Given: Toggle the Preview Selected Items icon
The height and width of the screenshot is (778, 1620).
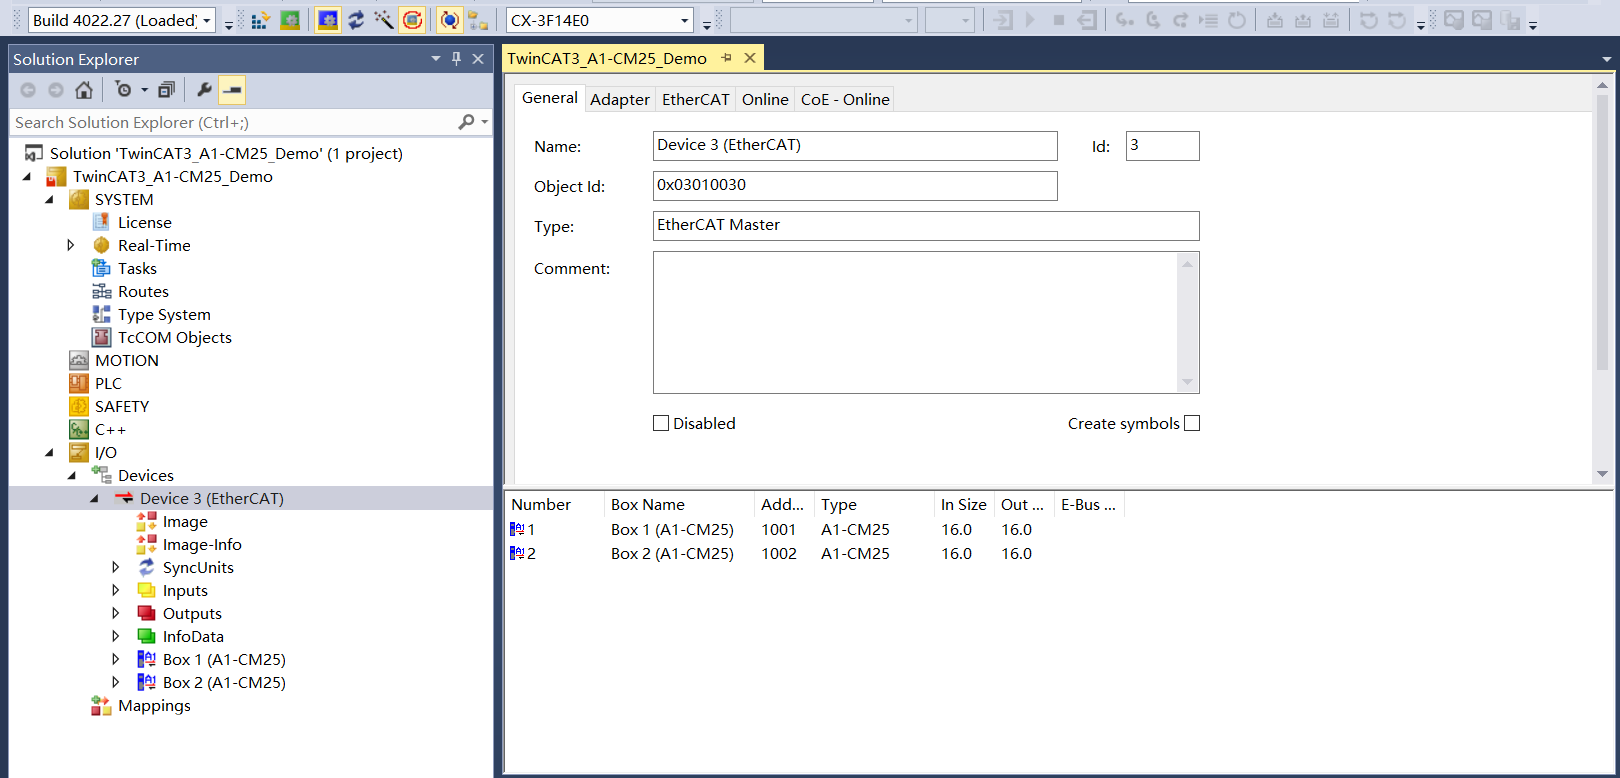Looking at the screenshot, I should pos(232,90).
